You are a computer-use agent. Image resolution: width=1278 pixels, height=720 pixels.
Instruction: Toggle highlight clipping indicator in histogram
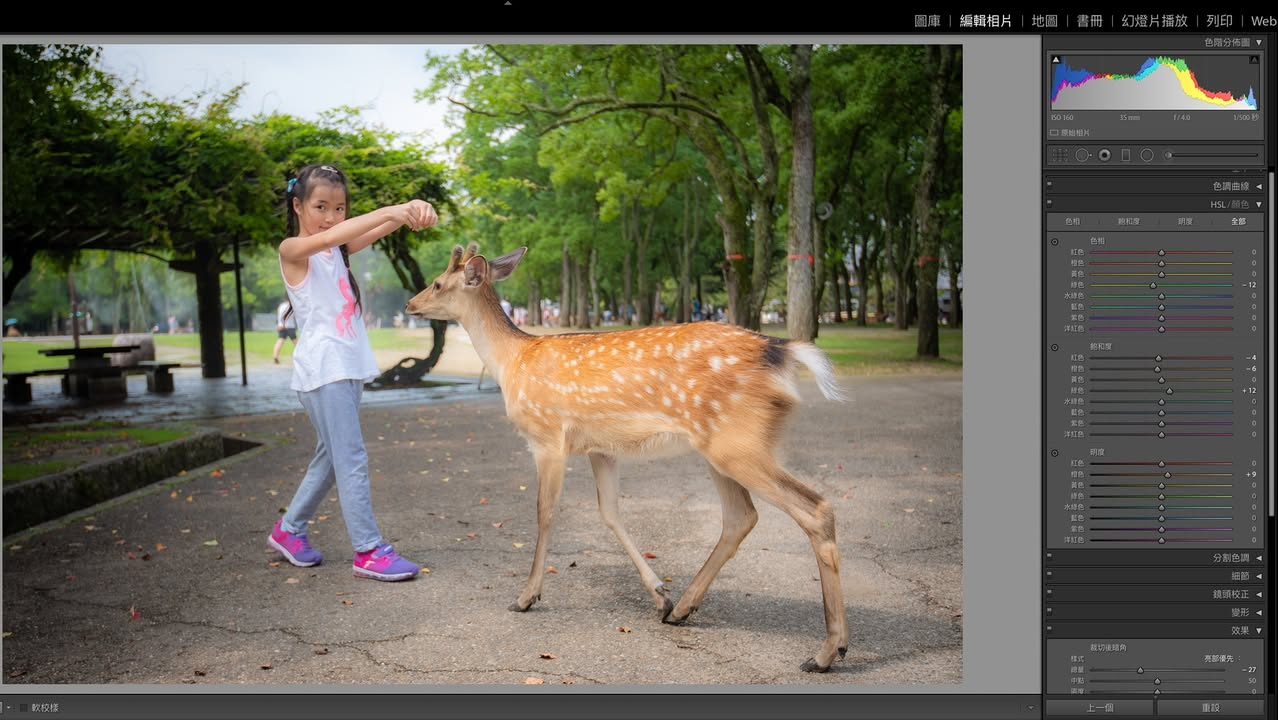click(1254, 60)
